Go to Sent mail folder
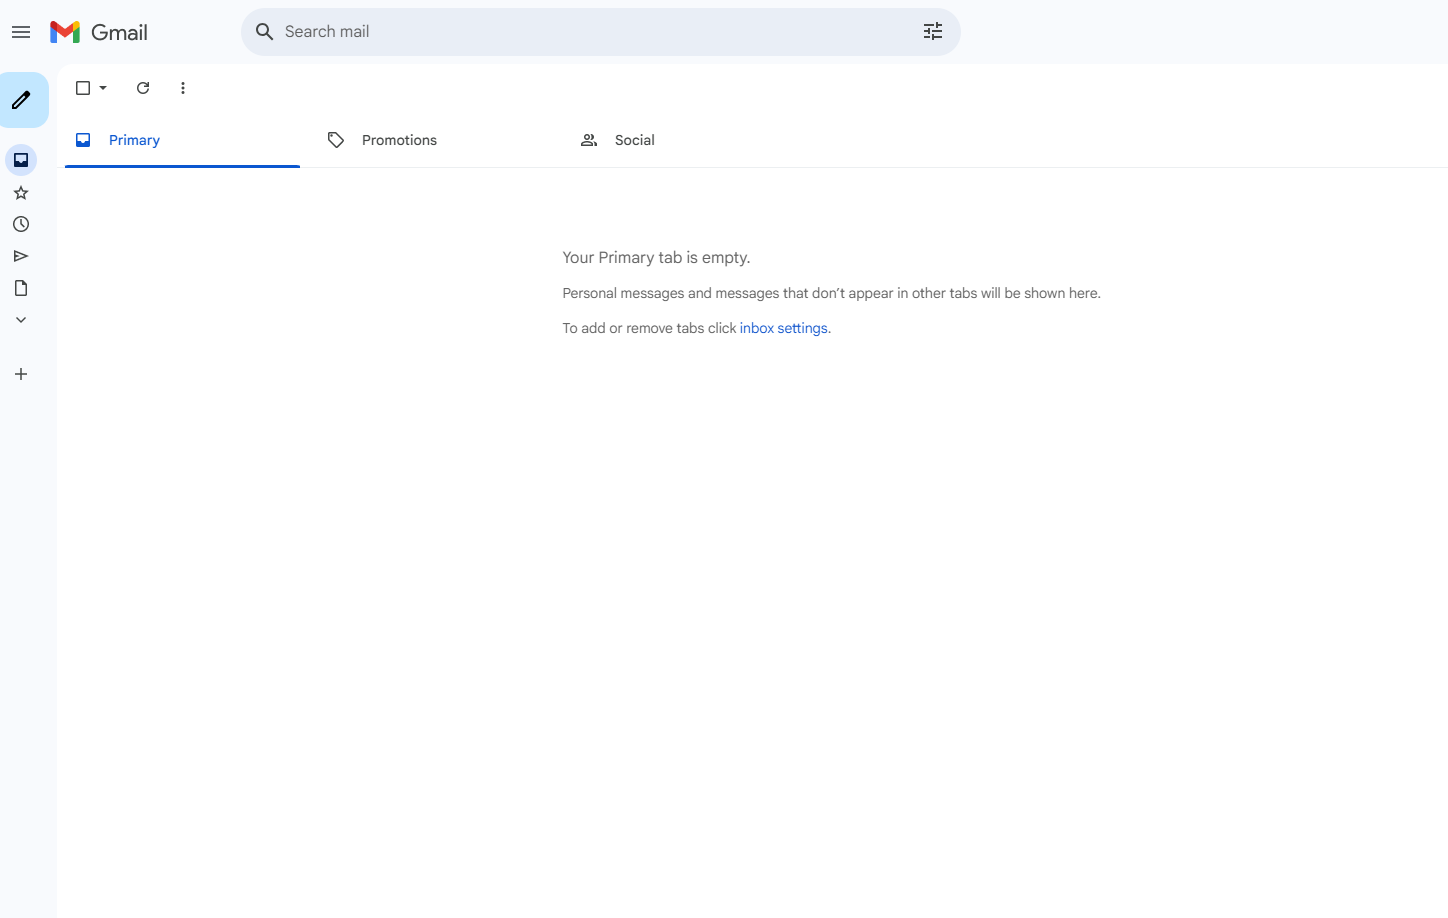Viewport: 1448px width, 918px height. coord(21,256)
